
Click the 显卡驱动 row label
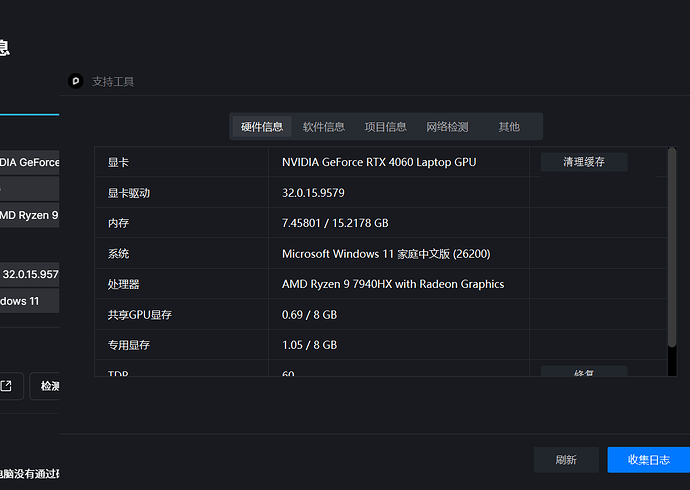[129, 193]
